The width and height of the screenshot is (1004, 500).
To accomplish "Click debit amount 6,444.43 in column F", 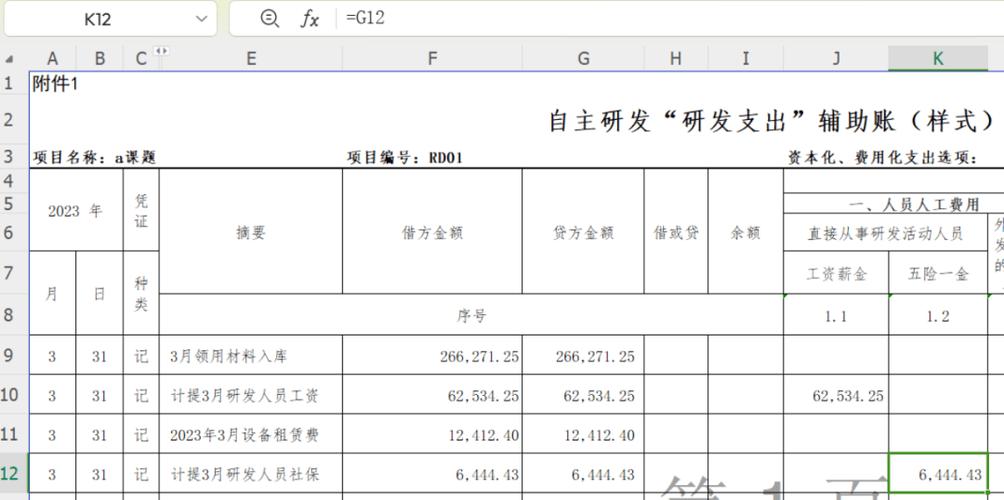I will coord(432,474).
